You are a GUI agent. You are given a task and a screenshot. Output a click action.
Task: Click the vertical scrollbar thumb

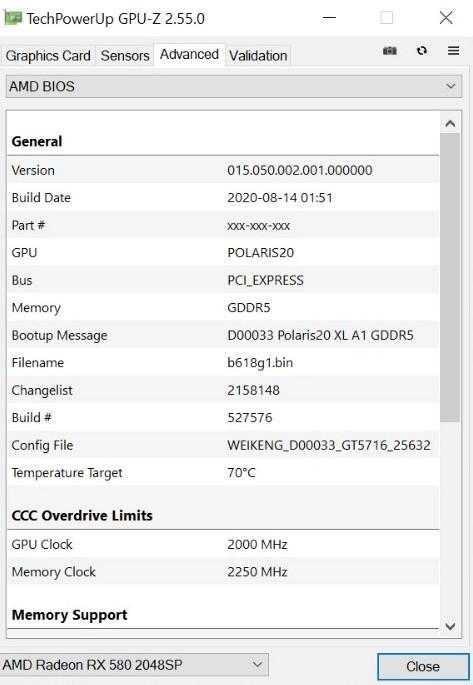[x=450, y=277]
